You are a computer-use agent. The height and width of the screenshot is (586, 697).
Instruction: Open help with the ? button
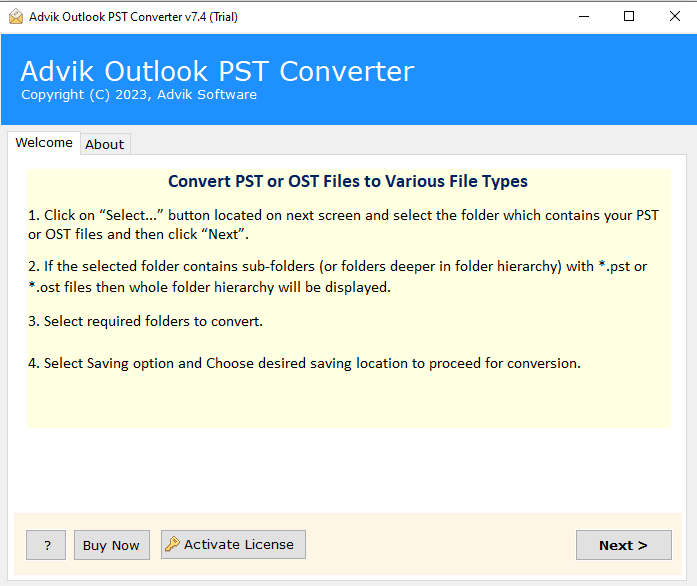click(46, 545)
